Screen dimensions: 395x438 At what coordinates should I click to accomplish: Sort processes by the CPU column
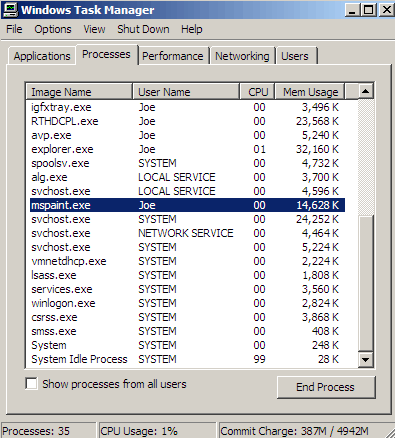pos(257,92)
